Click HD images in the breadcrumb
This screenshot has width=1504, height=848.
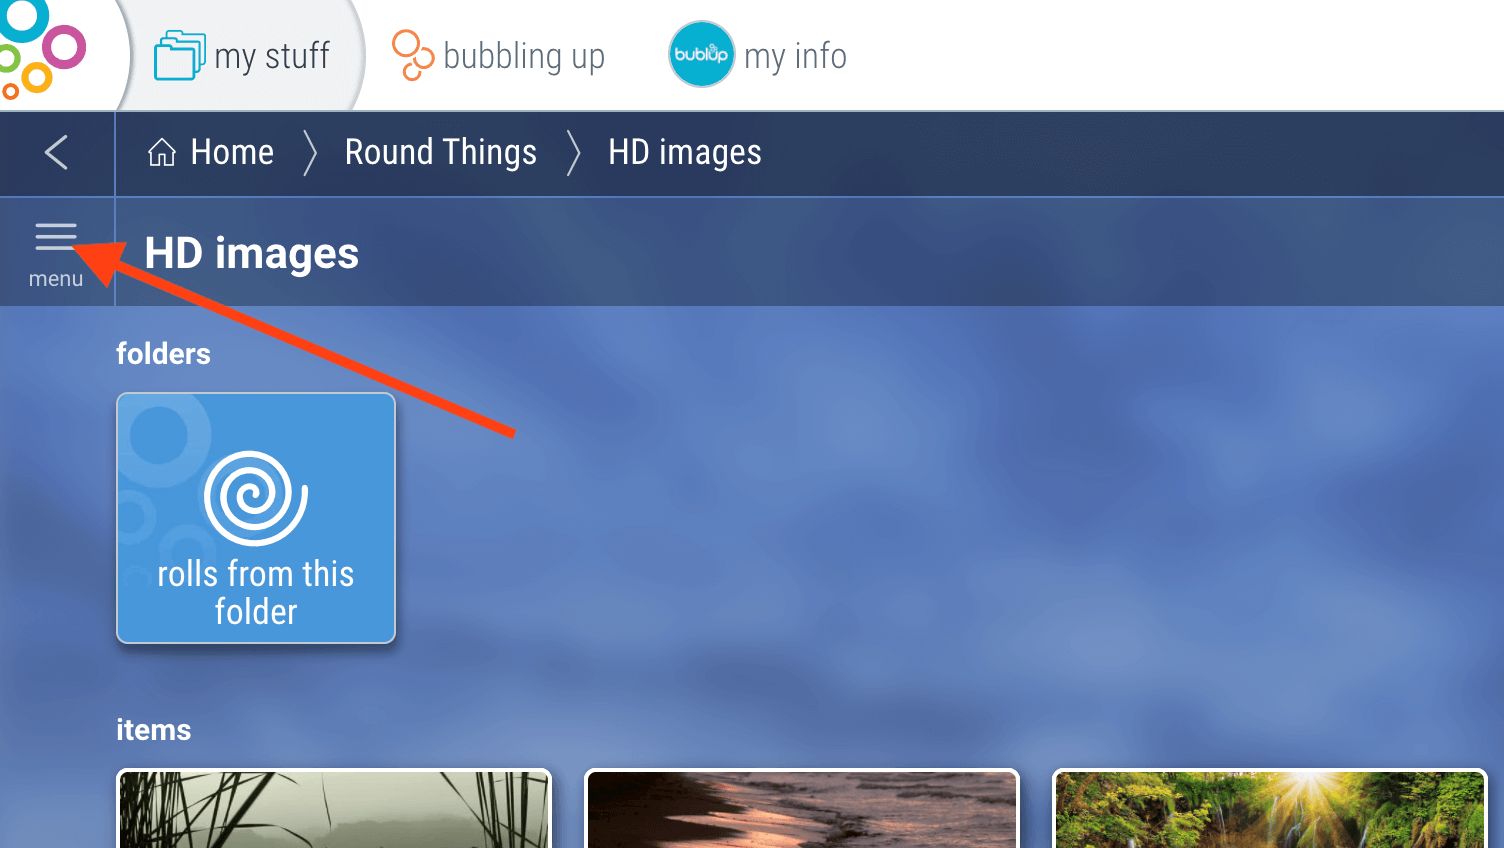(685, 152)
